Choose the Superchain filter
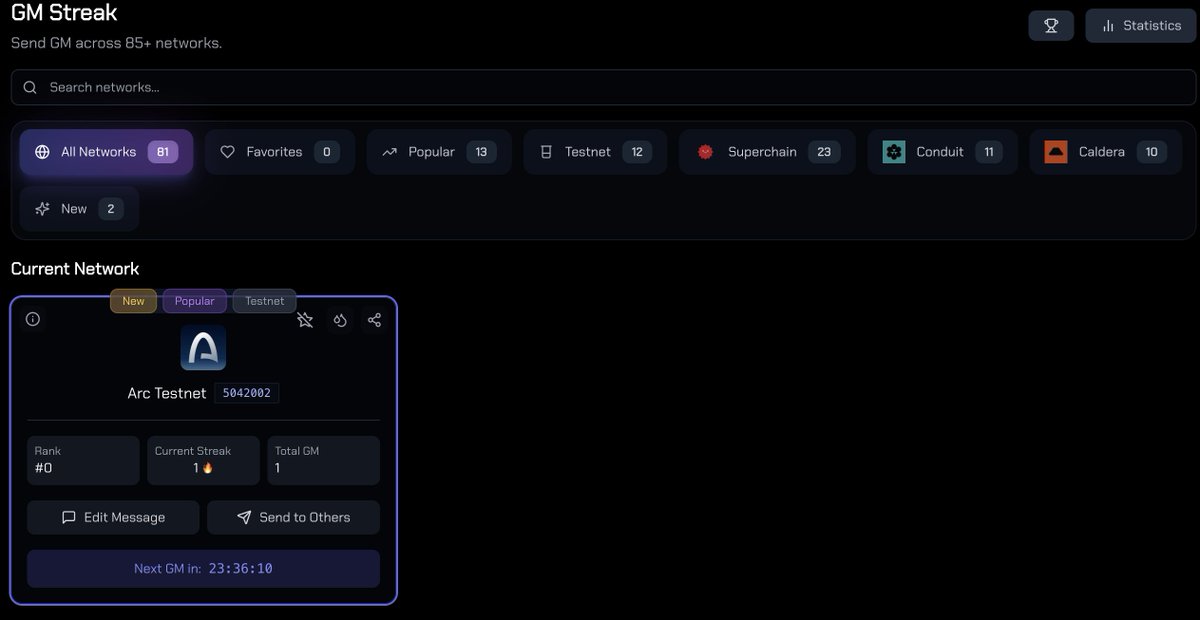 pyautogui.click(x=767, y=152)
